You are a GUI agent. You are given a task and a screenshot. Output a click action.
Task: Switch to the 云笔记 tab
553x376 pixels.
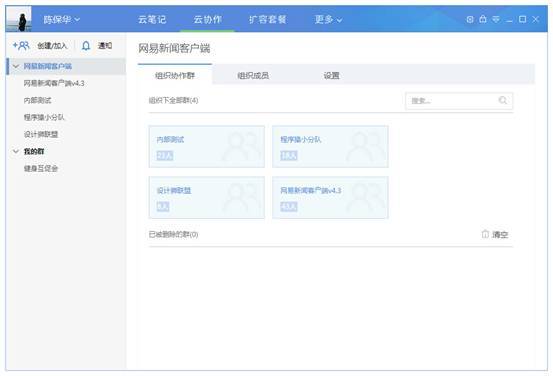152,19
